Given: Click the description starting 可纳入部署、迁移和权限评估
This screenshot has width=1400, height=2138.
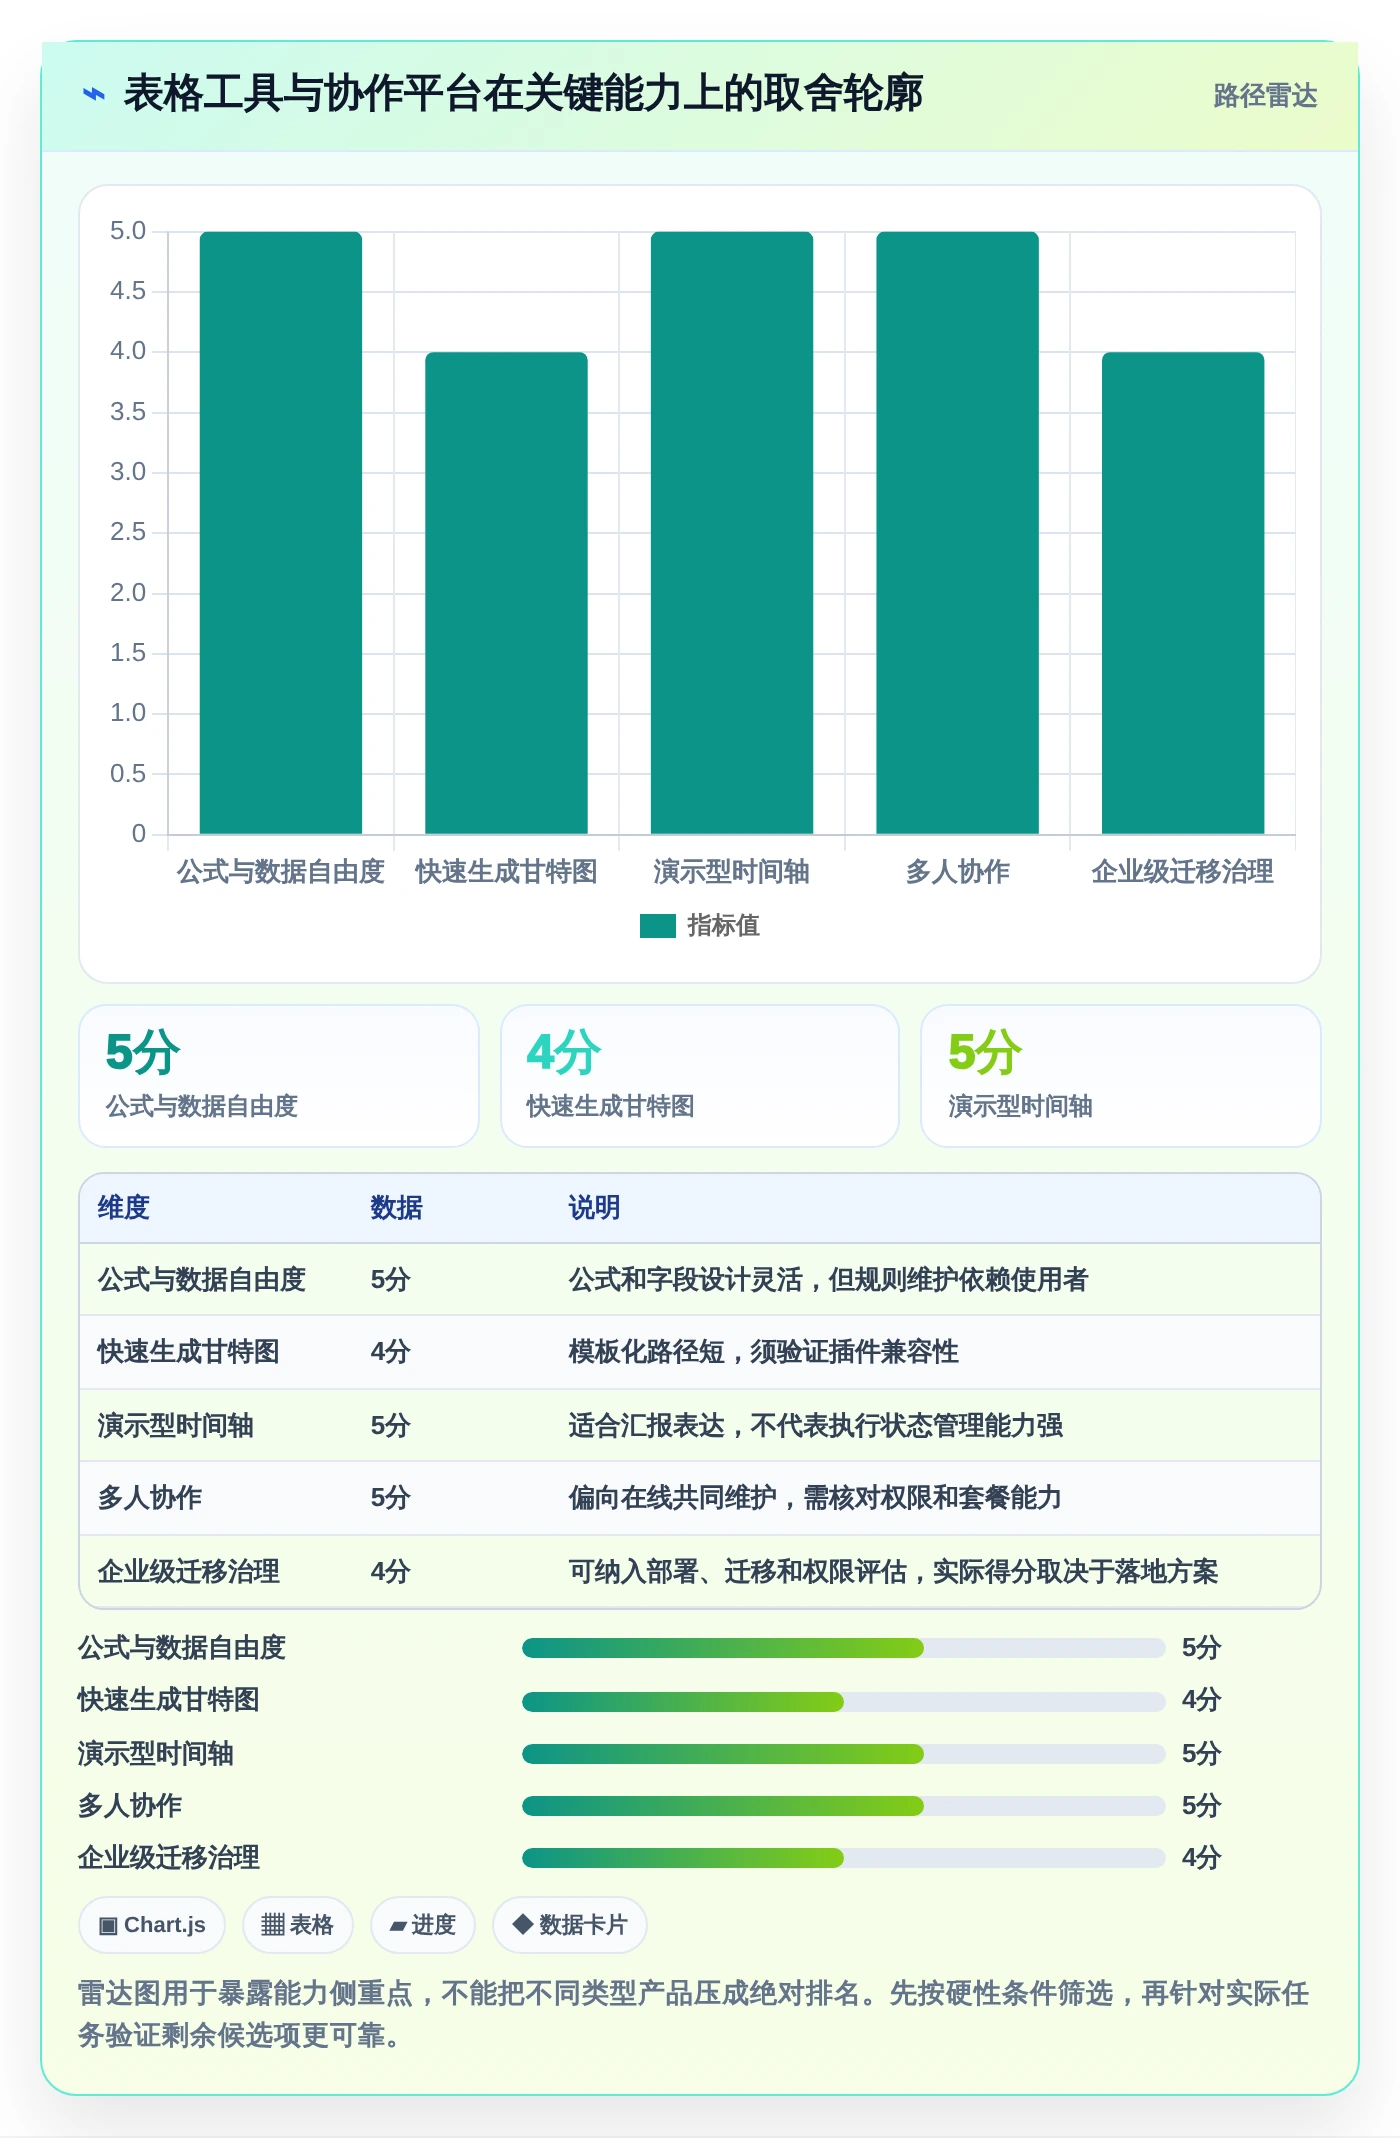Looking at the screenshot, I should coord(893,1572).
